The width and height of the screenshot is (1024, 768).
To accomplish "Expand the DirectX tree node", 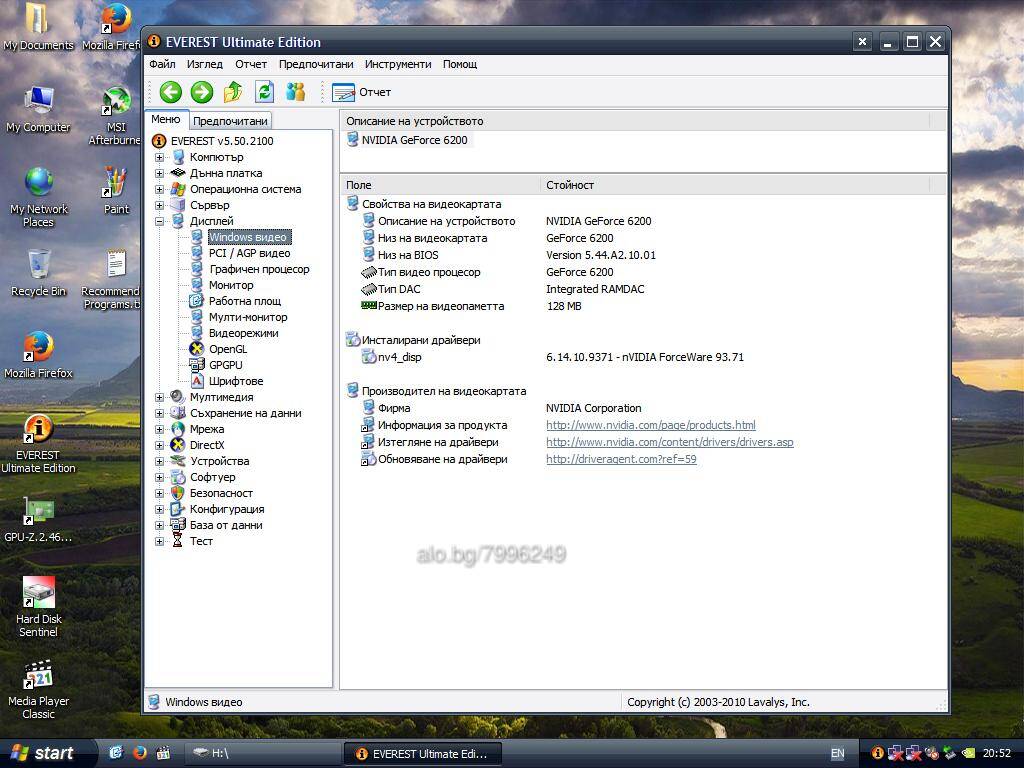I will click(x=159, y=445).
